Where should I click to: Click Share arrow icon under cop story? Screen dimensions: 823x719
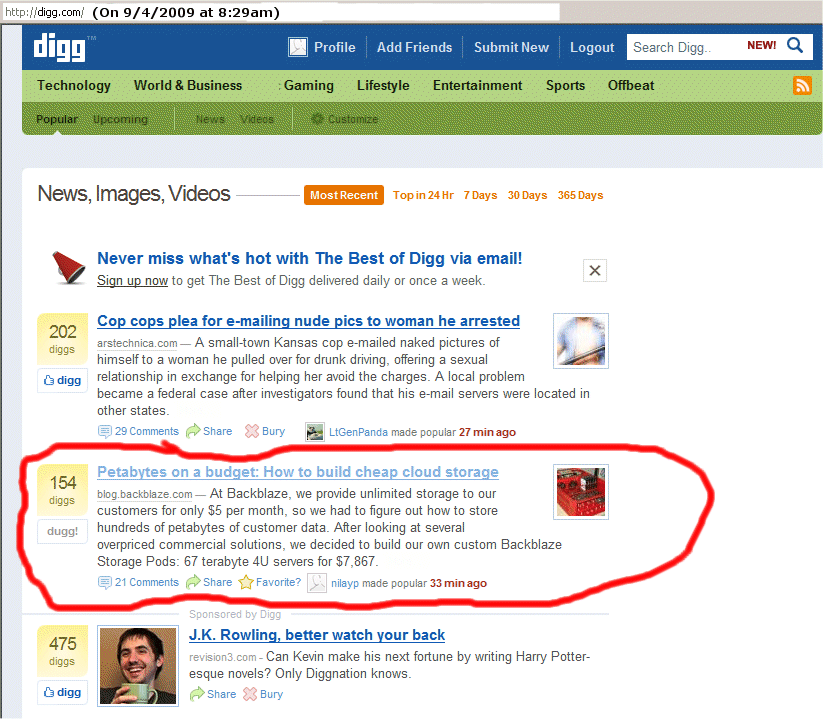[193, 431]
